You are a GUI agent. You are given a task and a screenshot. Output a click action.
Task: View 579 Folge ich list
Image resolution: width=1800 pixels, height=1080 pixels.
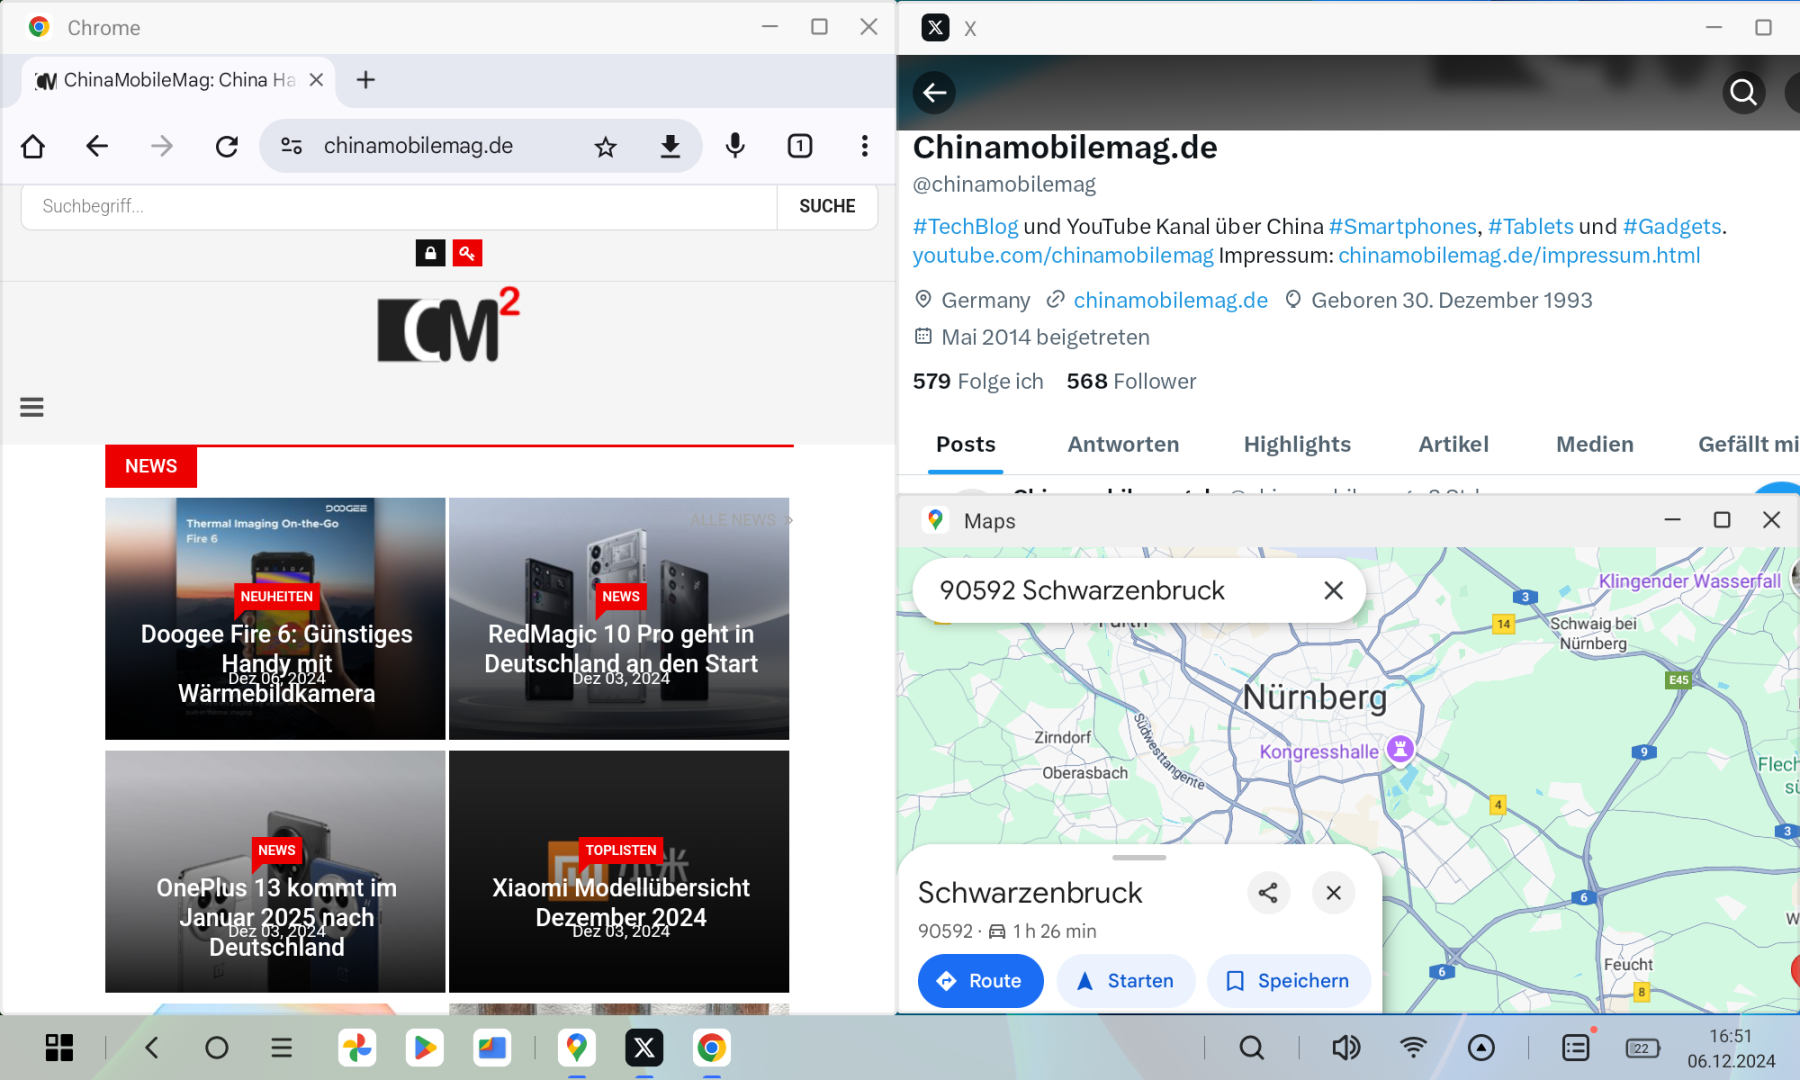[x=978, y=381]
